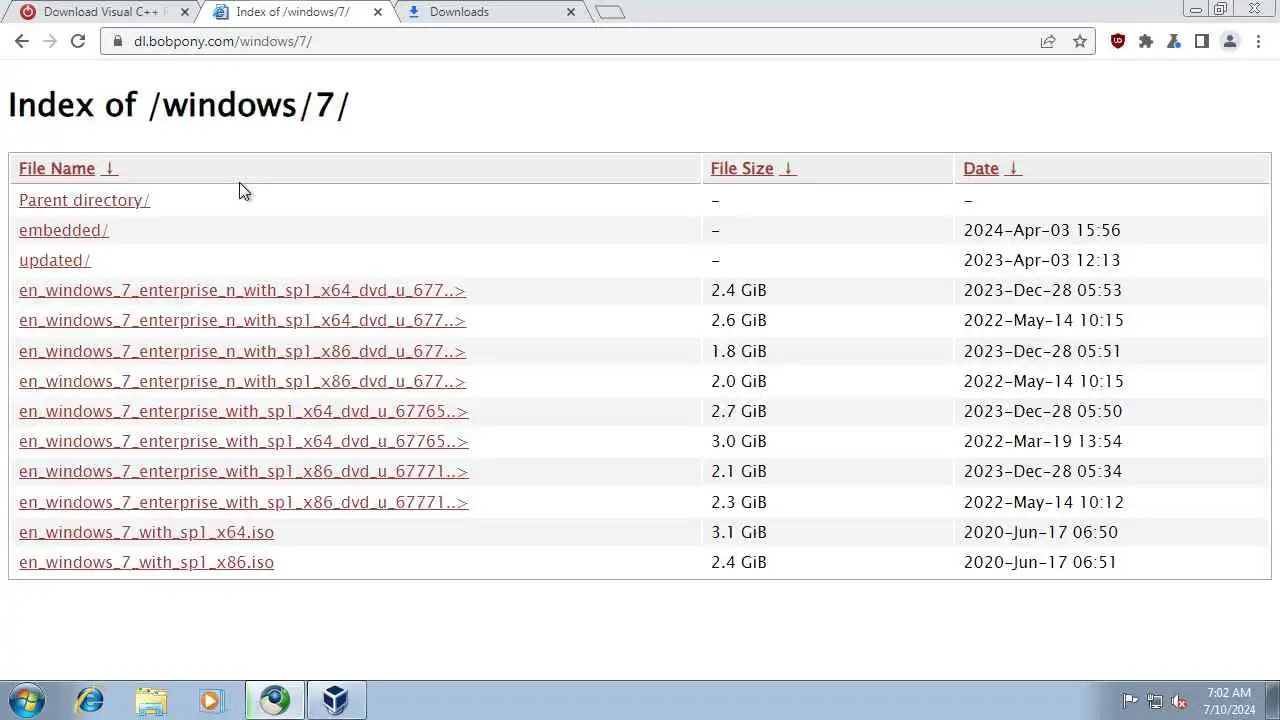Click the date 2024-Apr-03 15:56
The image size is (1280, 720).
1042,230
